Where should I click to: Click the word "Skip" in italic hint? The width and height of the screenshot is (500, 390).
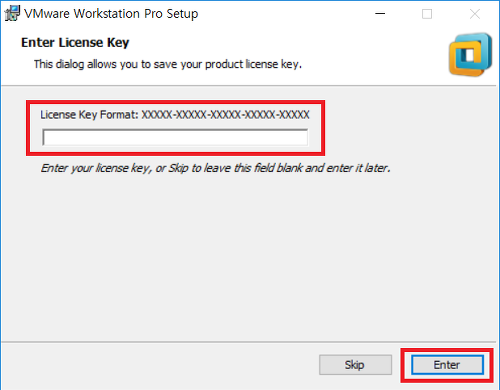[178, 168]
